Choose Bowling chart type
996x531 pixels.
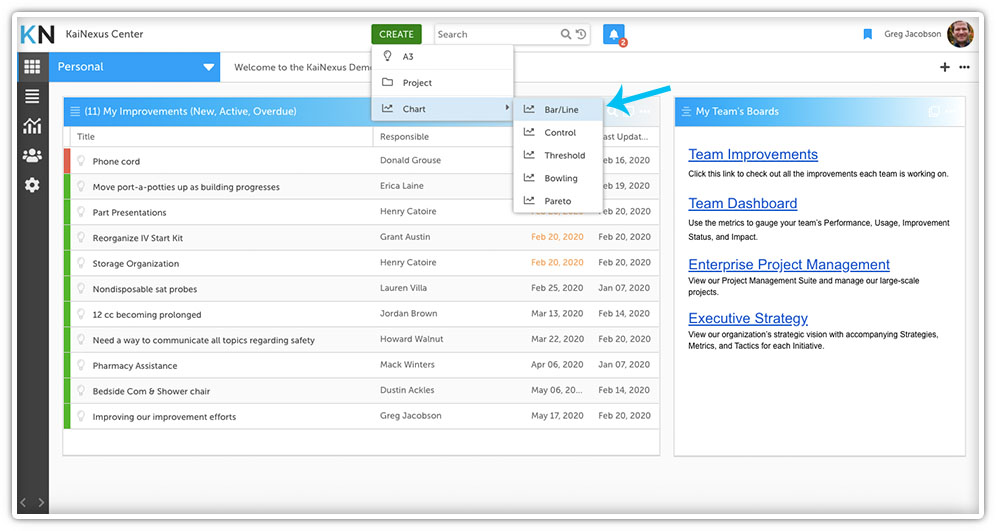pos(558,178)
